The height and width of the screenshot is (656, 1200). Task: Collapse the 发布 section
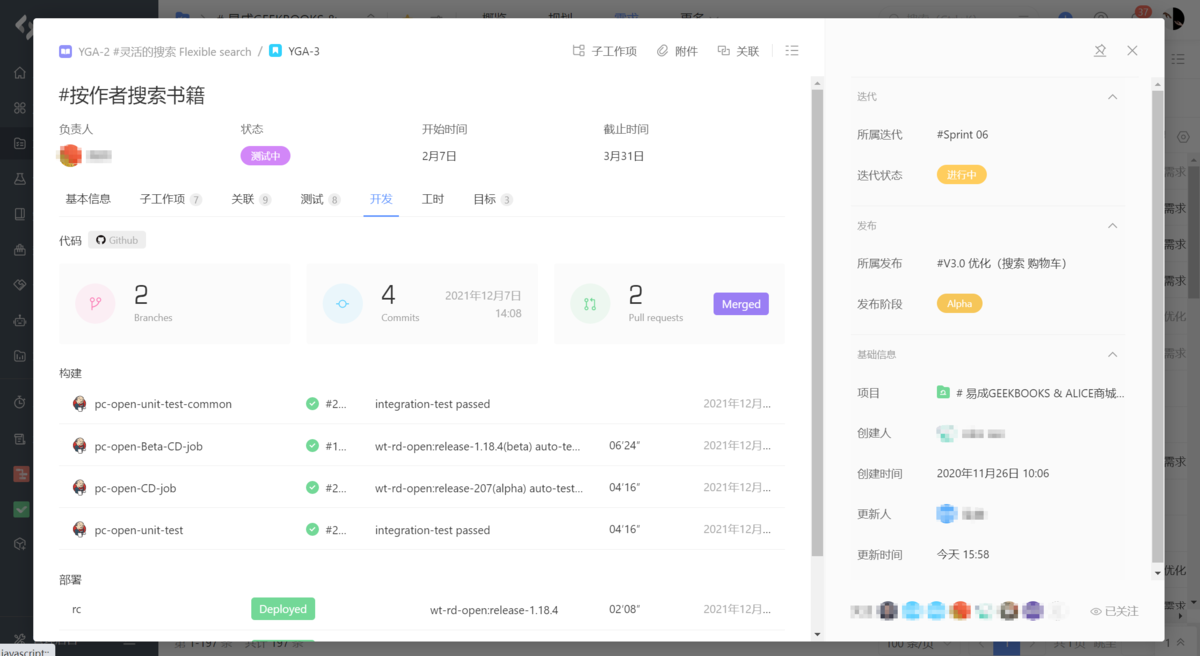[1112, 225]
